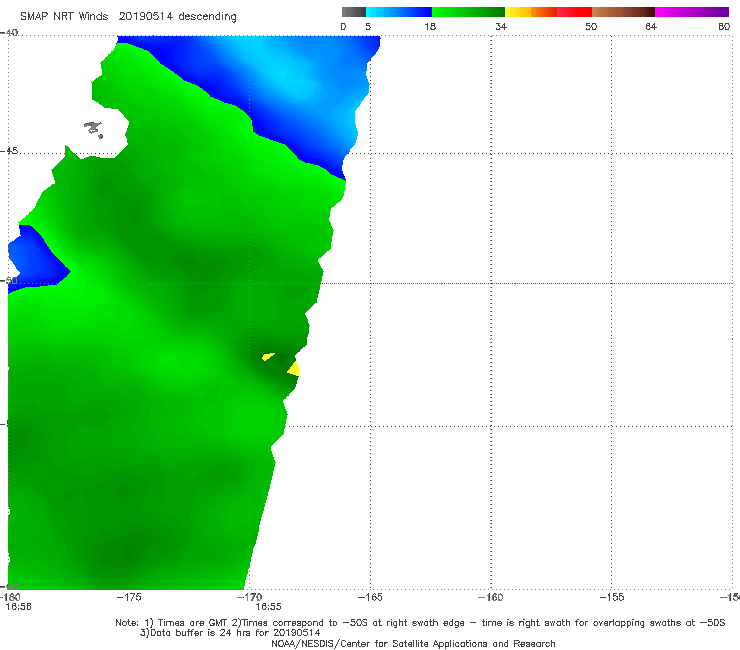
Task: Click the yellow segment of the colorbar
Action: click(518, 12)
